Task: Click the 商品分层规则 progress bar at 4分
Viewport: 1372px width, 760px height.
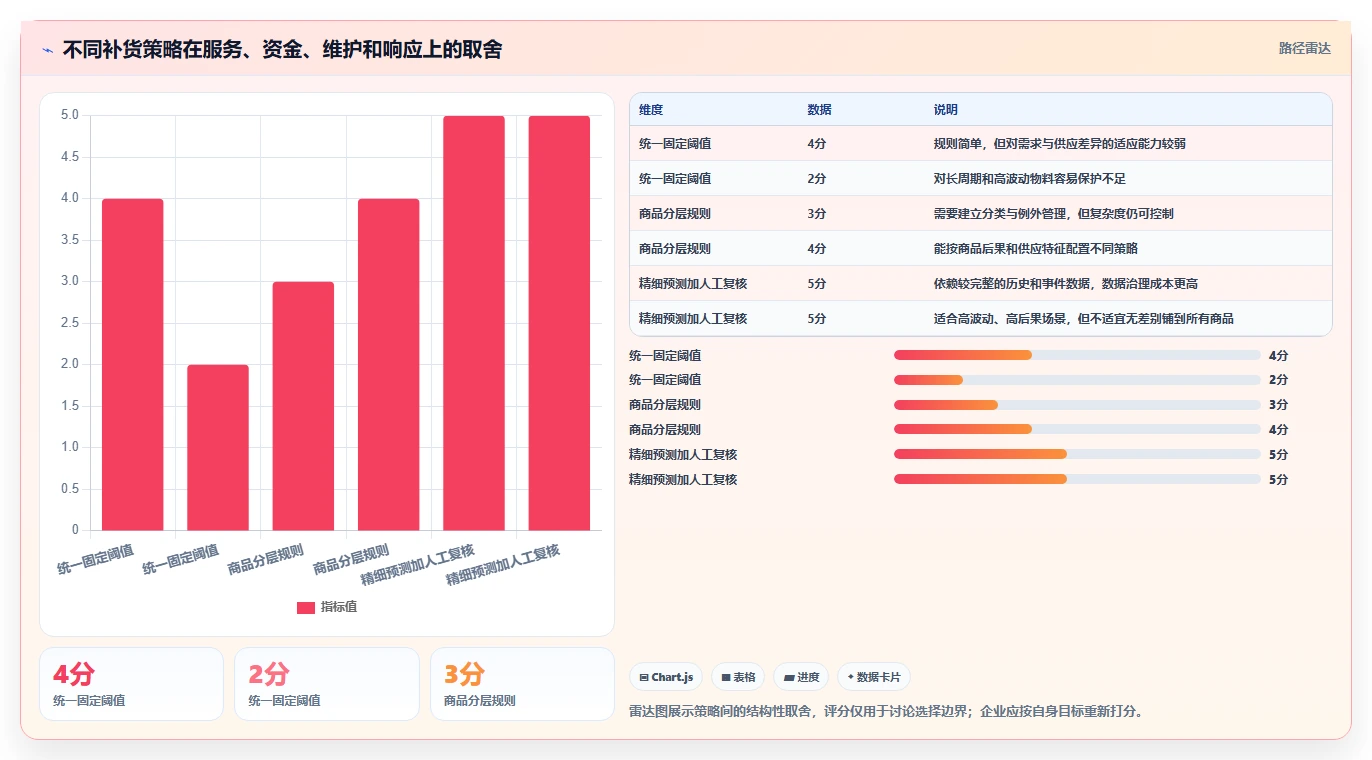Action: 1077,430
